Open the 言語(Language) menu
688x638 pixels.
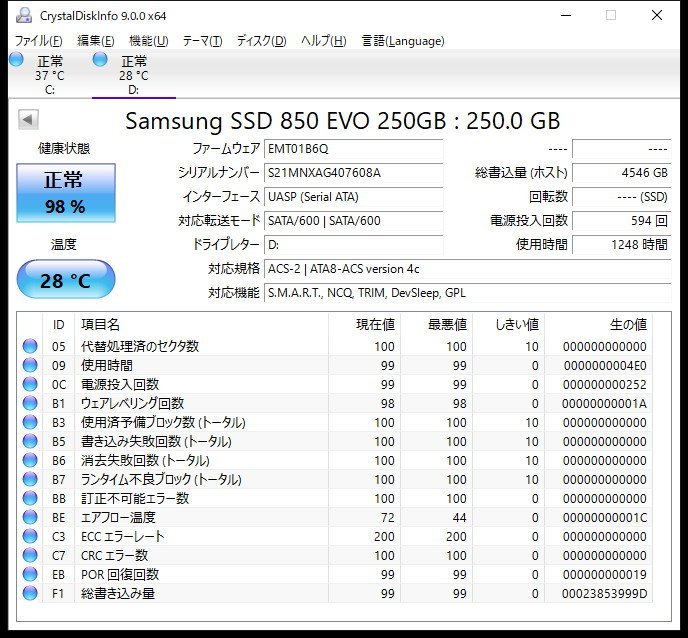[x=403, y=41]
